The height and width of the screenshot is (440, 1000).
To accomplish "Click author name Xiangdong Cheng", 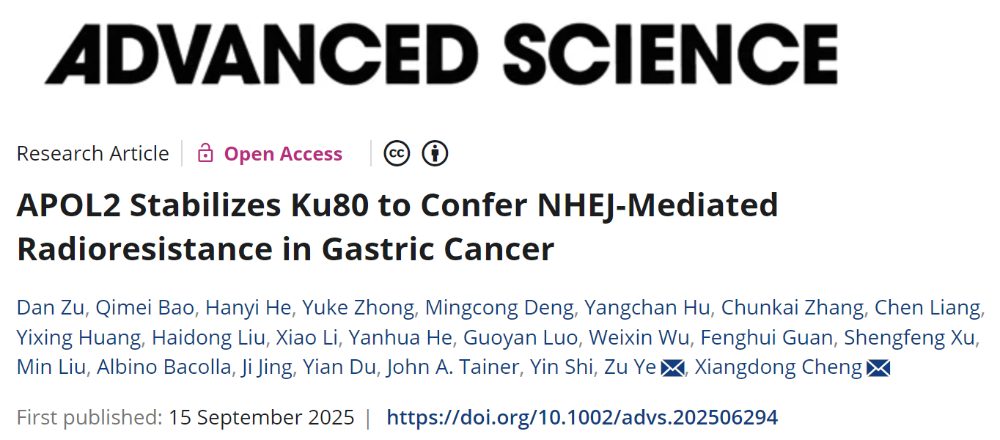I will [x=777, y=367].
